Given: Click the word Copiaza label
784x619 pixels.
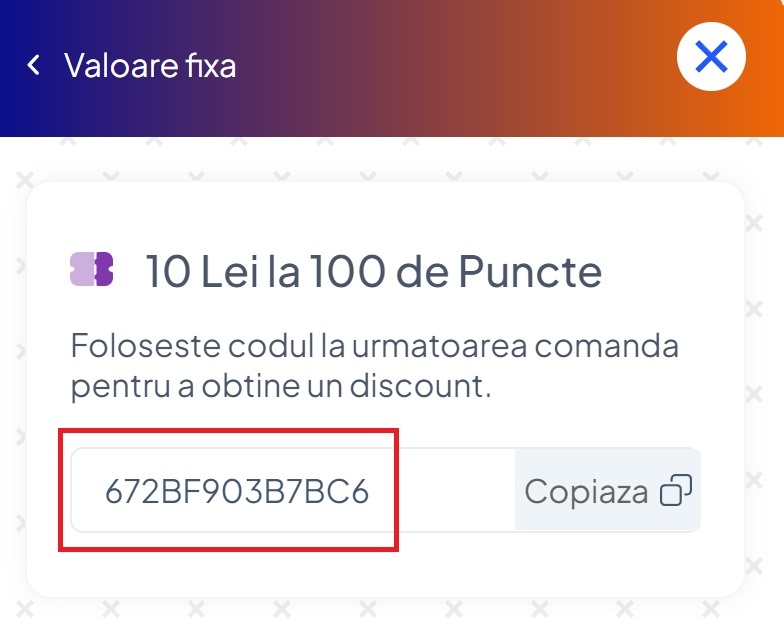Looking at the screenshot, I should (586, 492).
